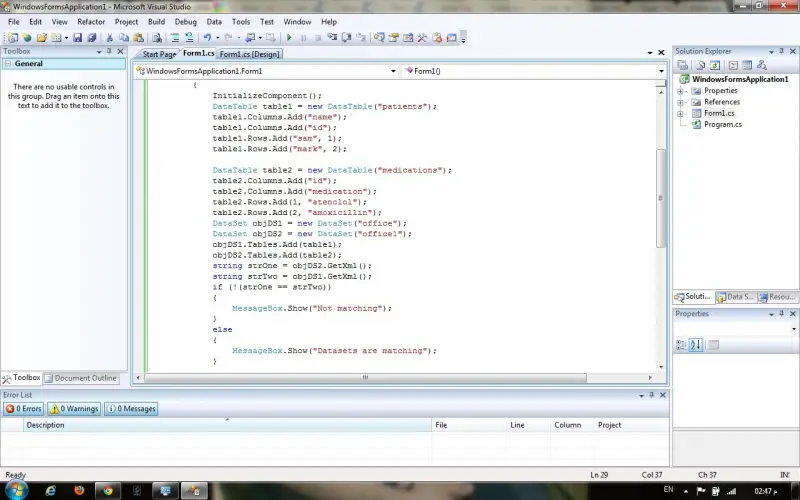Viewport: 800px width, 500px height.
Task: Open the Refactor menu
Action: pos(91,22)
